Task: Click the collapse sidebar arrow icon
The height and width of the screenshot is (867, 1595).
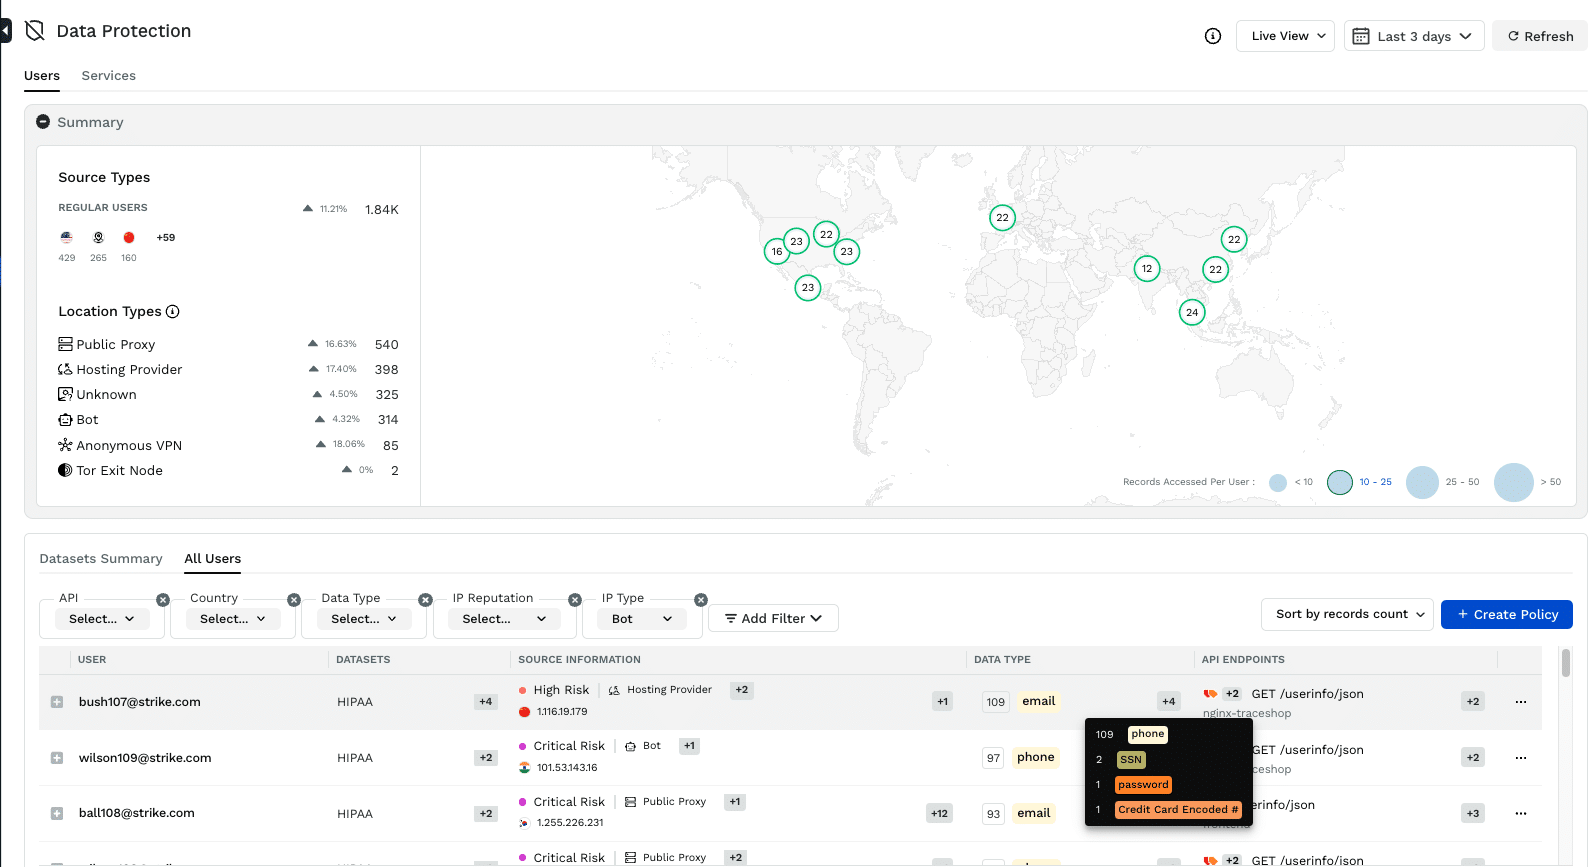Action: [5, 31]
